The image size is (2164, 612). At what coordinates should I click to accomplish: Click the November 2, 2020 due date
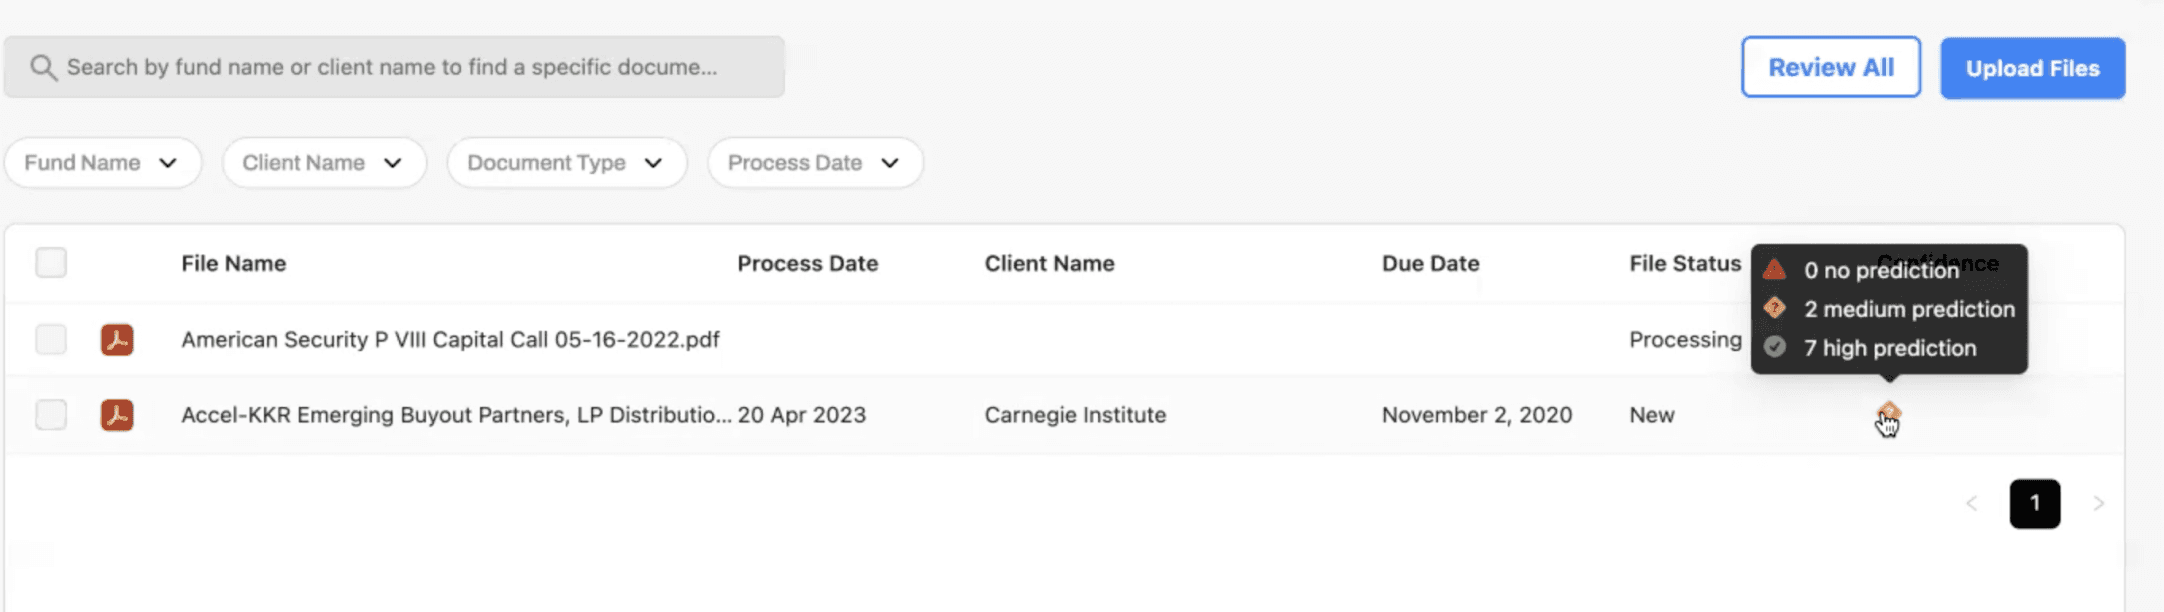(x=1477, y=415)
